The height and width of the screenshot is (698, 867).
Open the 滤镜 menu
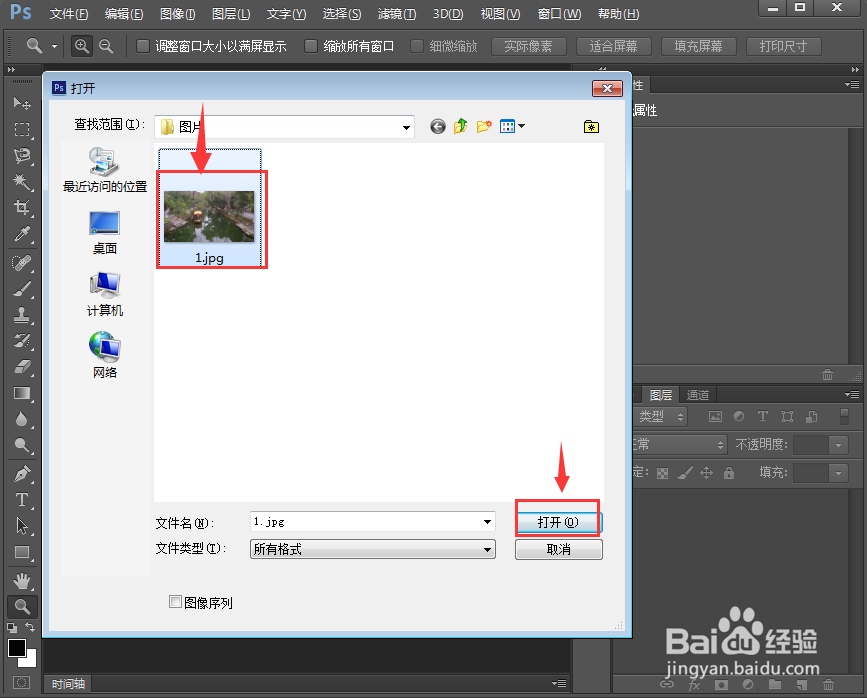coord(396,13)
